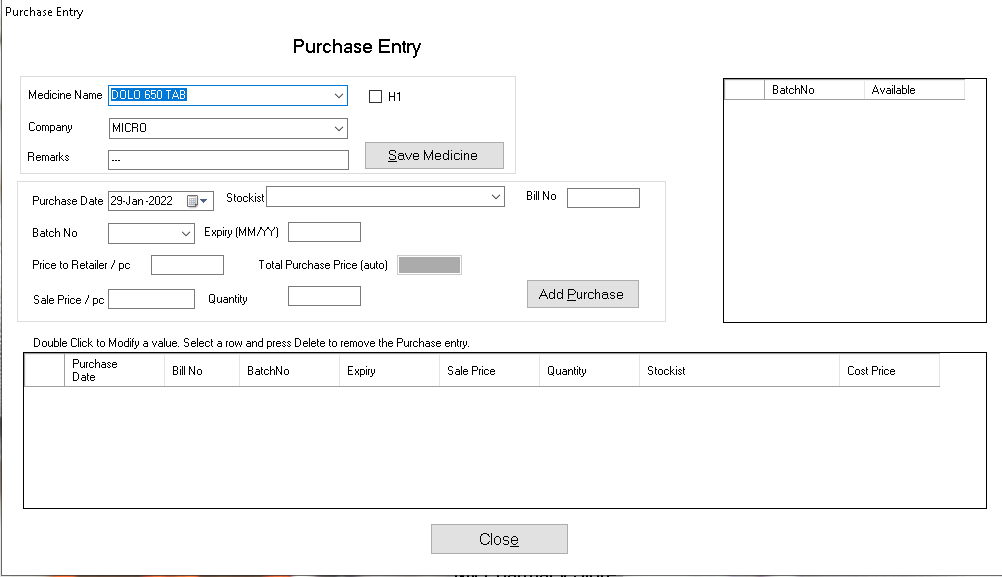Open the Batch No dropdown
Screen dimensions: 1002x577
[x=186, y=233]
